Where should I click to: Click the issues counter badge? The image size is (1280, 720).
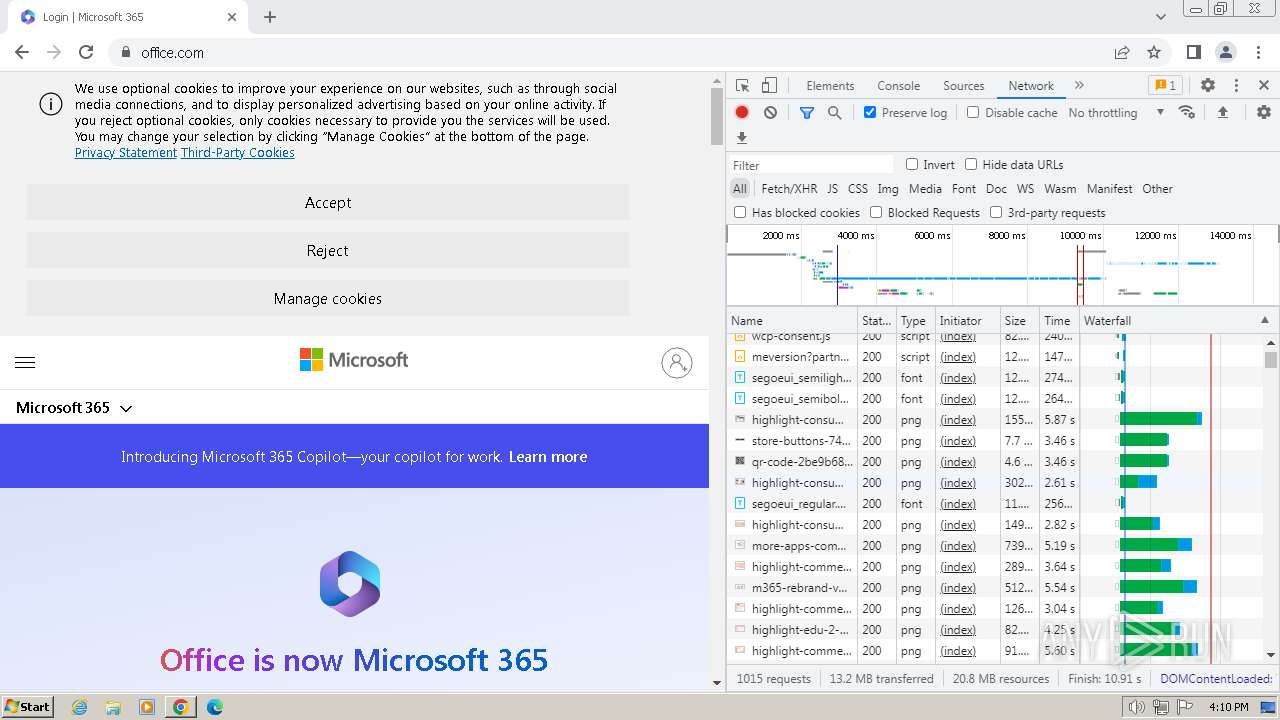click(1164, 86)
